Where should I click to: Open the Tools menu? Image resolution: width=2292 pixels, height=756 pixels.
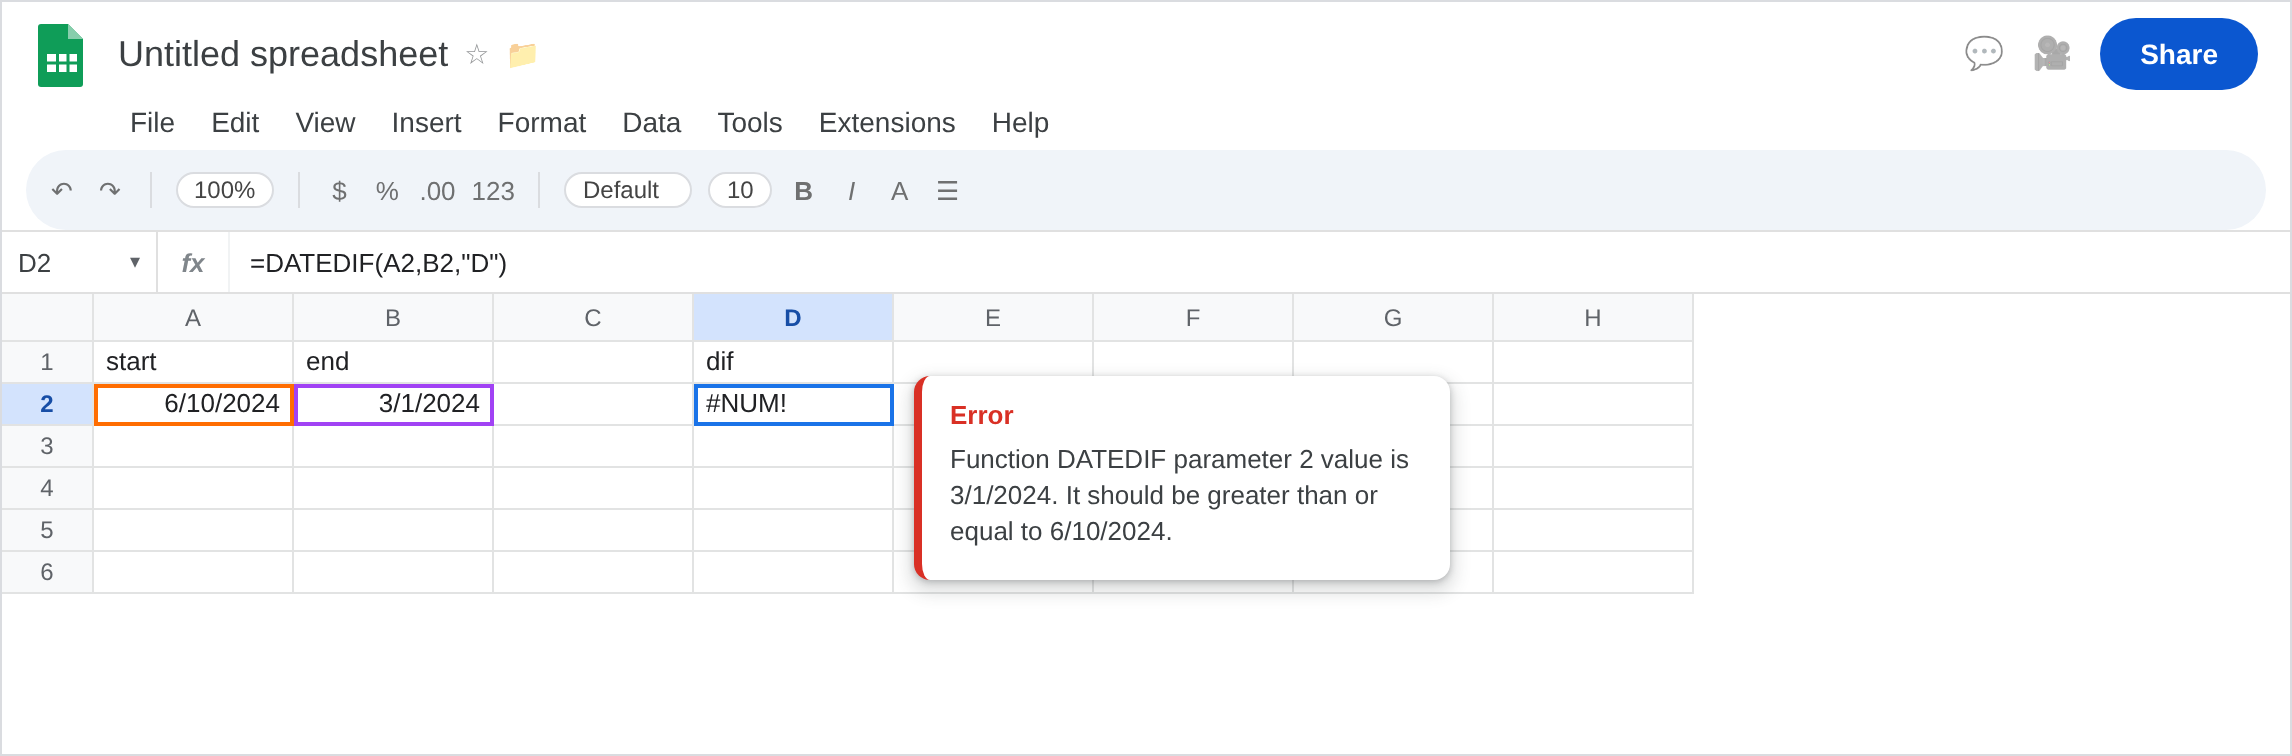click(x=750, y=123)
